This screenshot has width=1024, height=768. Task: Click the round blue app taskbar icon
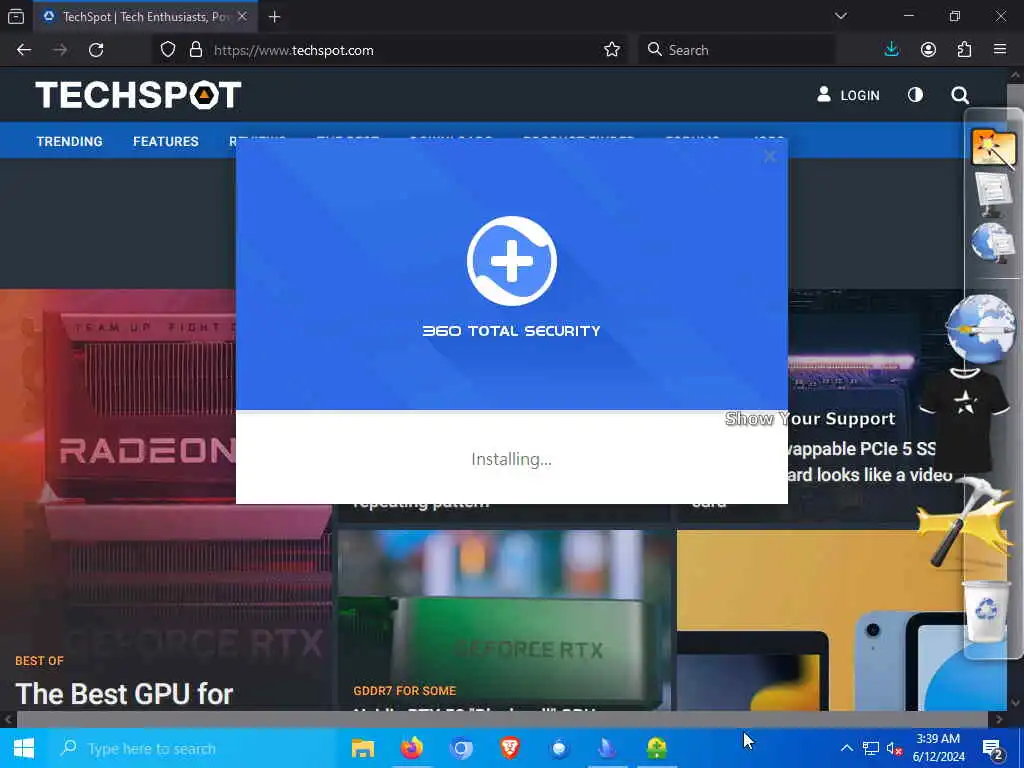pos(559,748)
